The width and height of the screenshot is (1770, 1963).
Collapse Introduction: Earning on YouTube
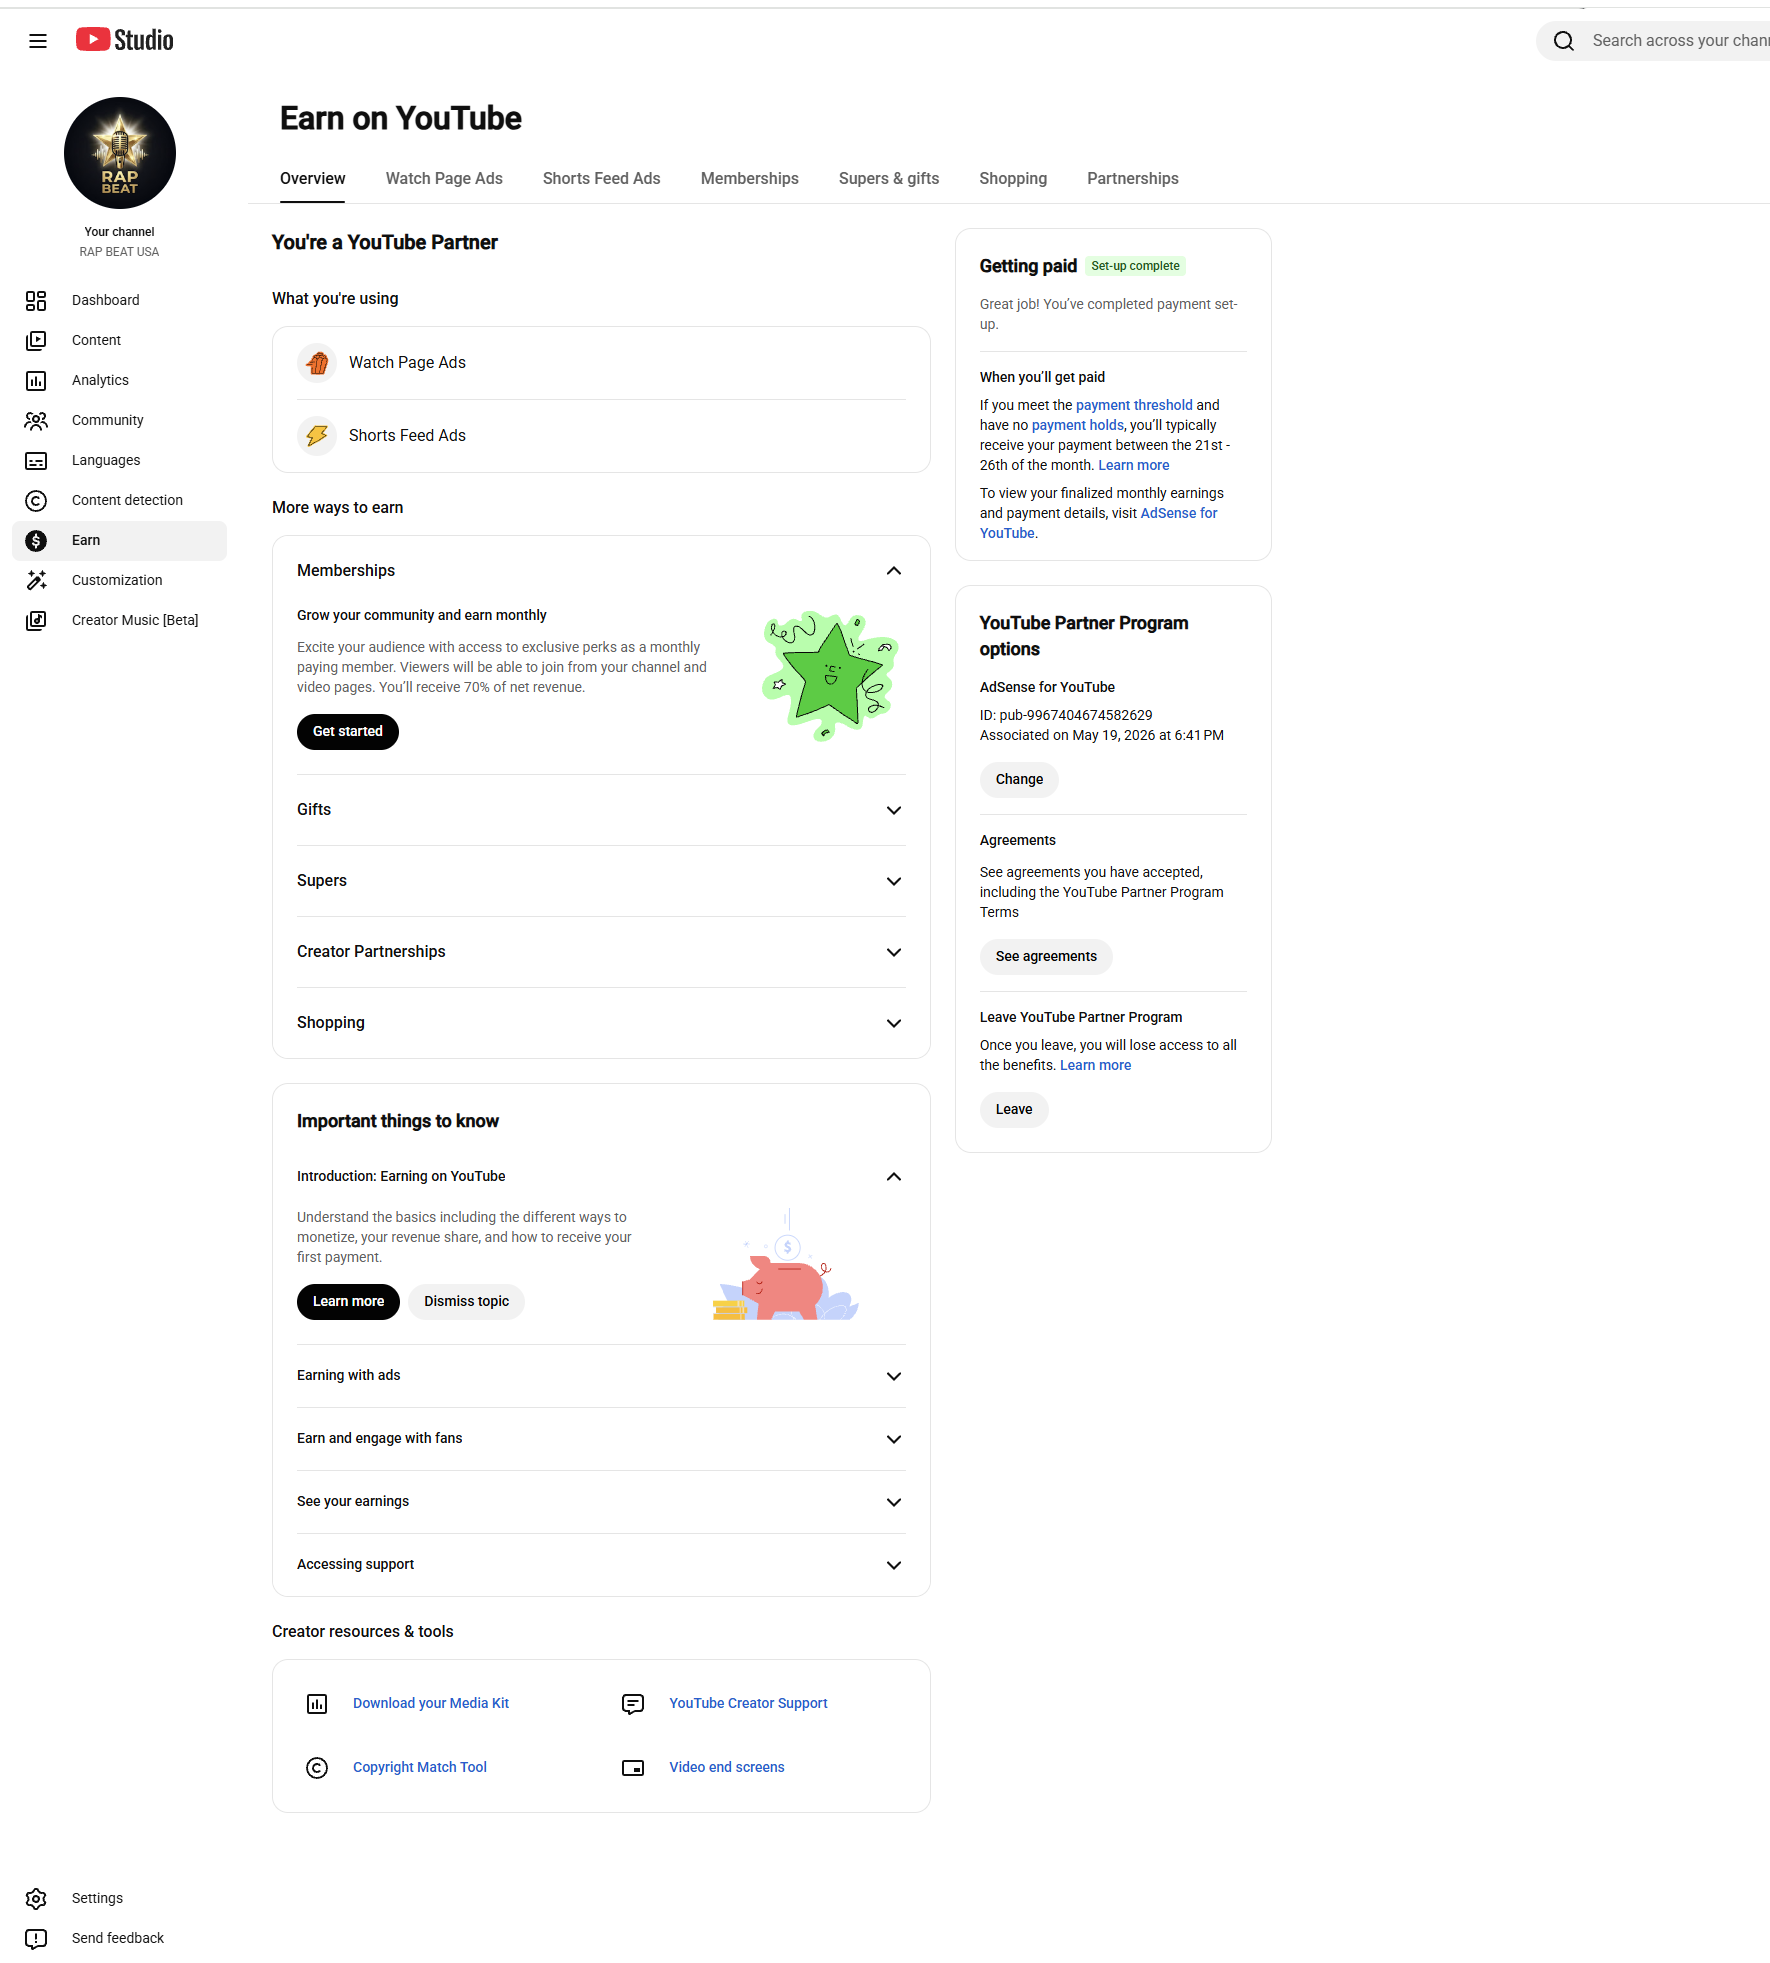[x=894, y=1177]
